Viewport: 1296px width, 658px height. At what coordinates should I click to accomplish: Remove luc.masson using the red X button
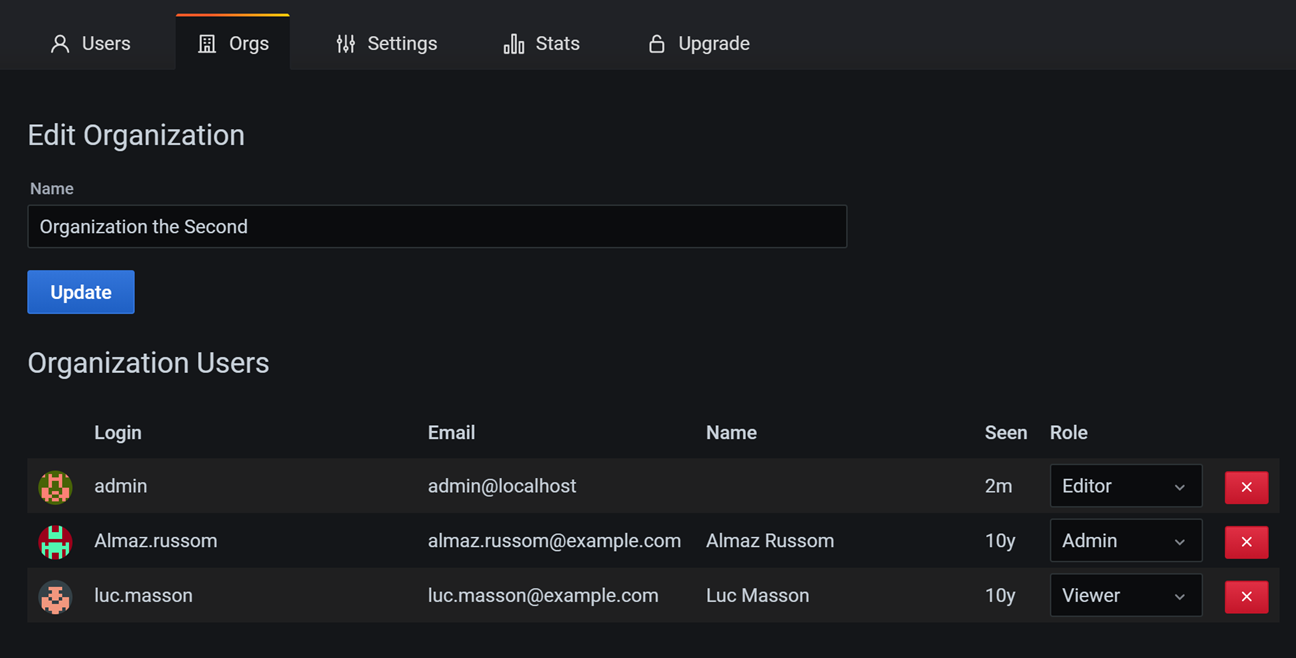point(1246,596)
